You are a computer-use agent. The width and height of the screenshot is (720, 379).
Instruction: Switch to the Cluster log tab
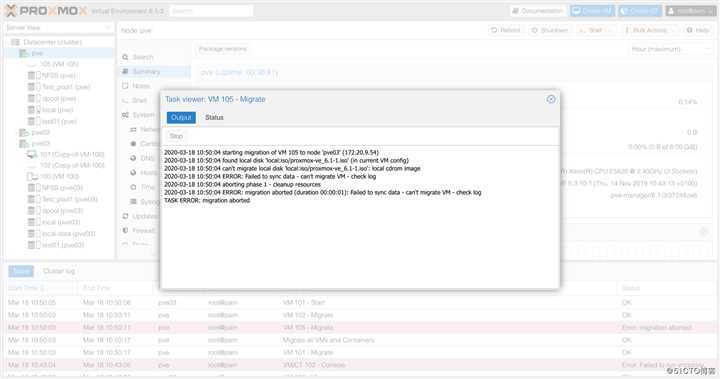click(59, 272)
